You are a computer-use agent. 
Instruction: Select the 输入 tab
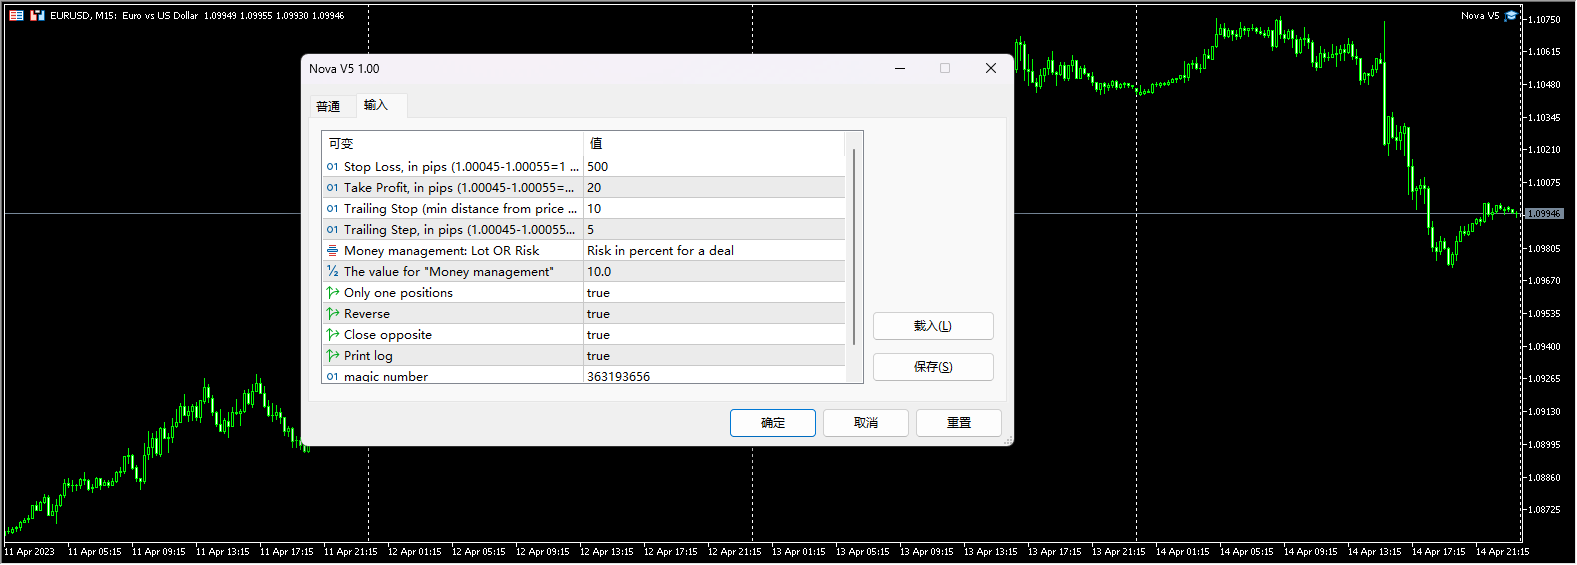coord(376,105)
